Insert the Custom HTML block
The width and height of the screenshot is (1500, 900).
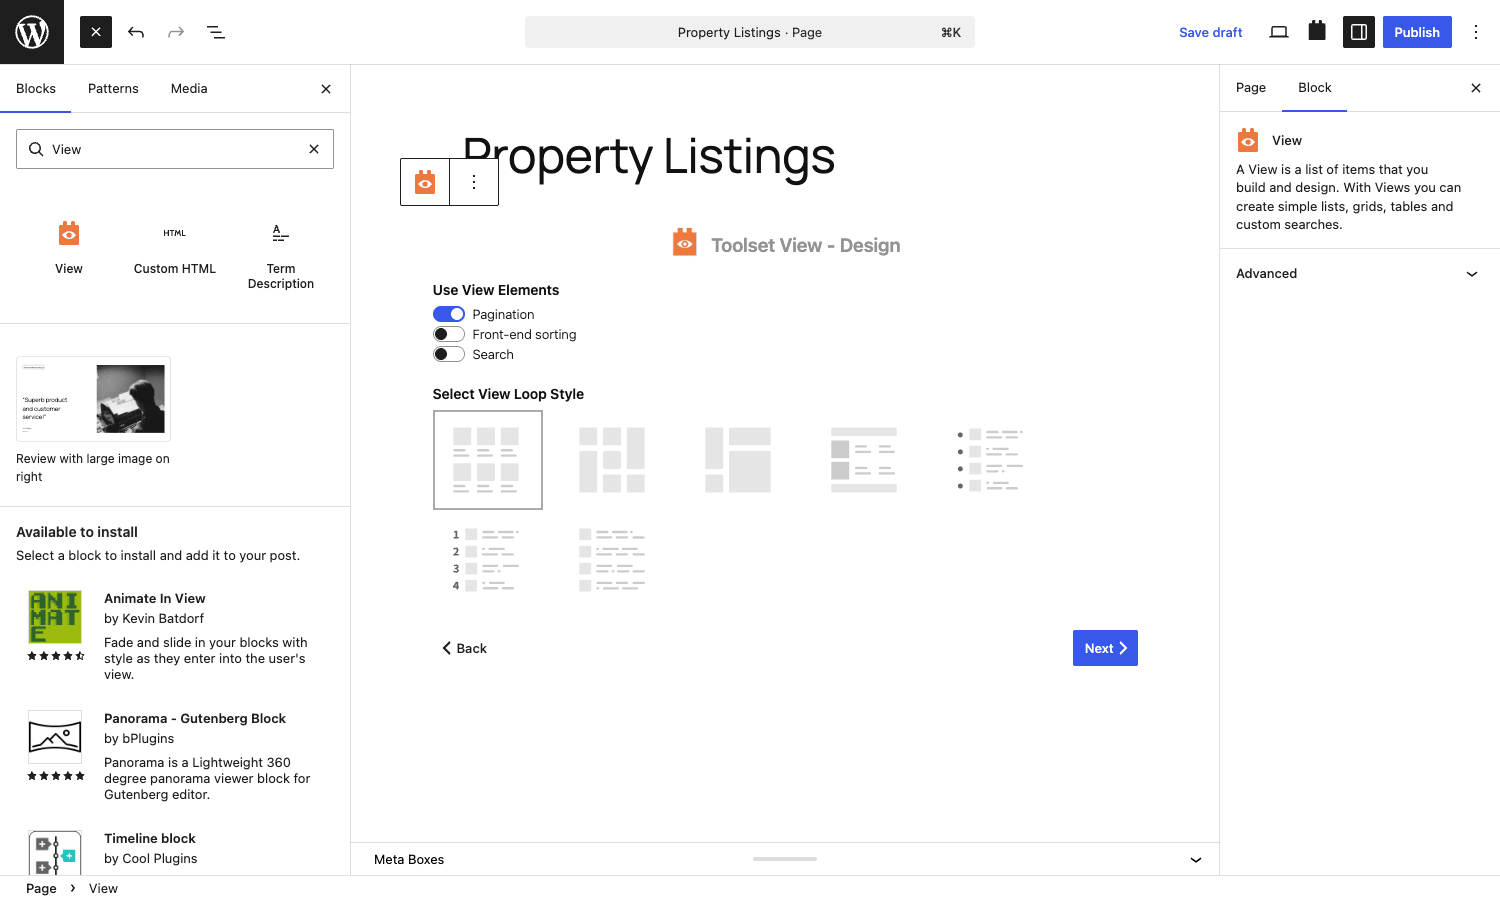click(175, 249)
